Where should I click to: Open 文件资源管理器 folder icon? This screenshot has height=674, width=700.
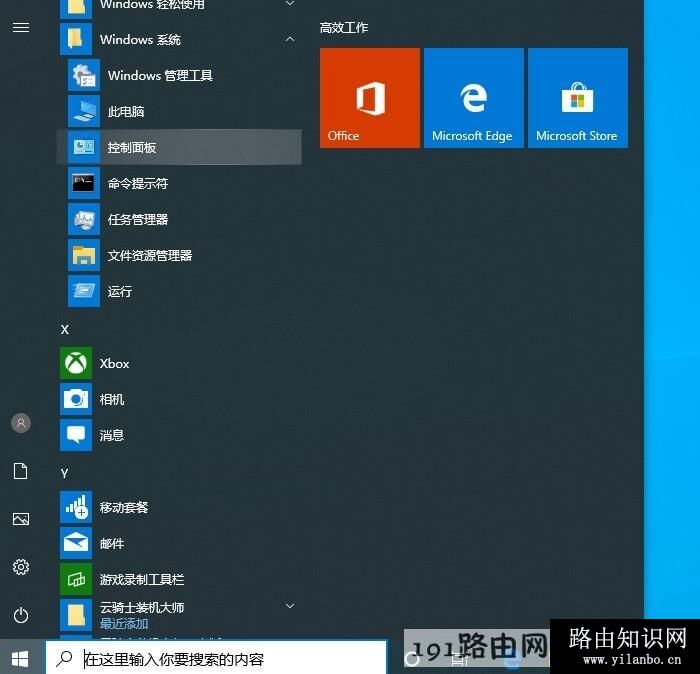(x=84, y=255)
